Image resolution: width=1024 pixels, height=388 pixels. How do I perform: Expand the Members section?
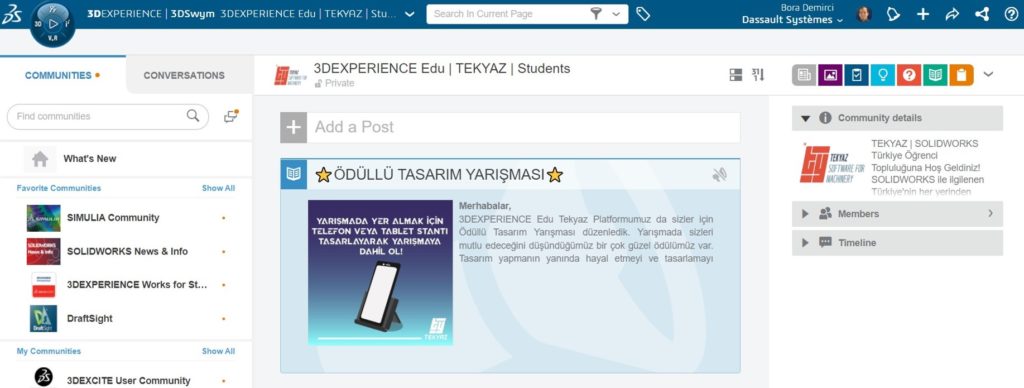coord(897,214)
